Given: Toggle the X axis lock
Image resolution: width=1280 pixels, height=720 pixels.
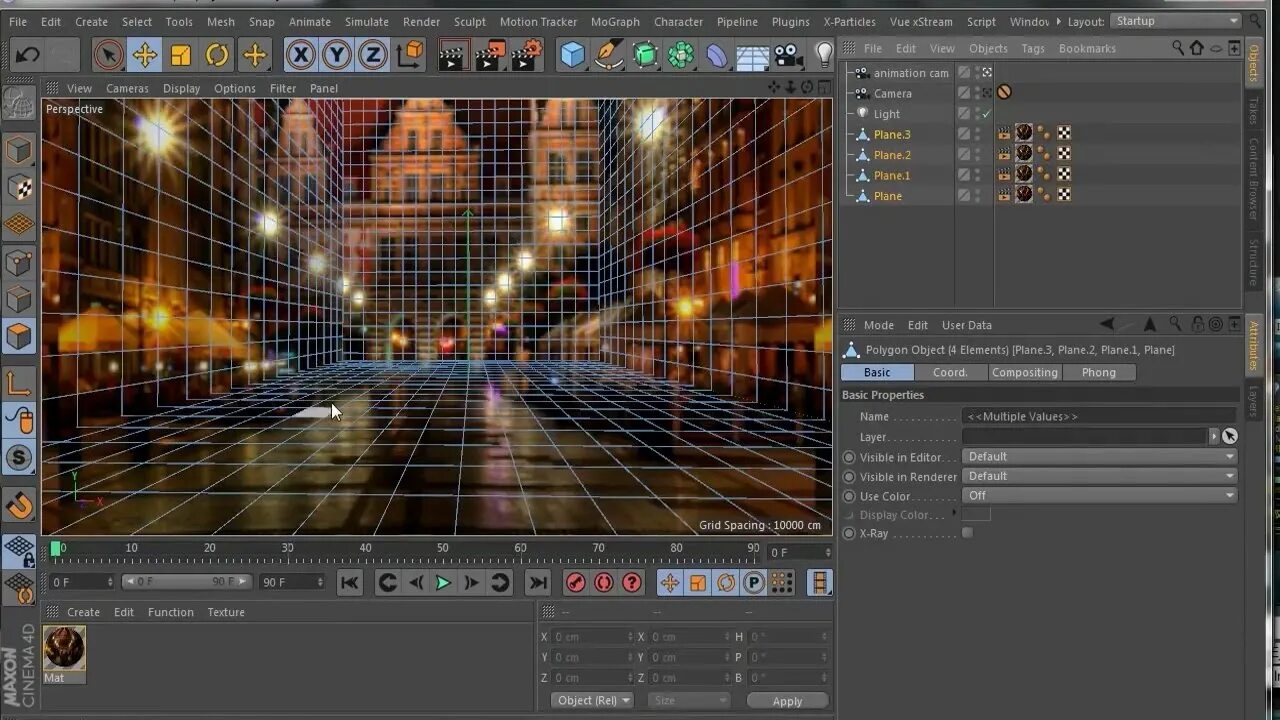Looking at the screenshot, I should pyautogui.click(x=300, y=55).
